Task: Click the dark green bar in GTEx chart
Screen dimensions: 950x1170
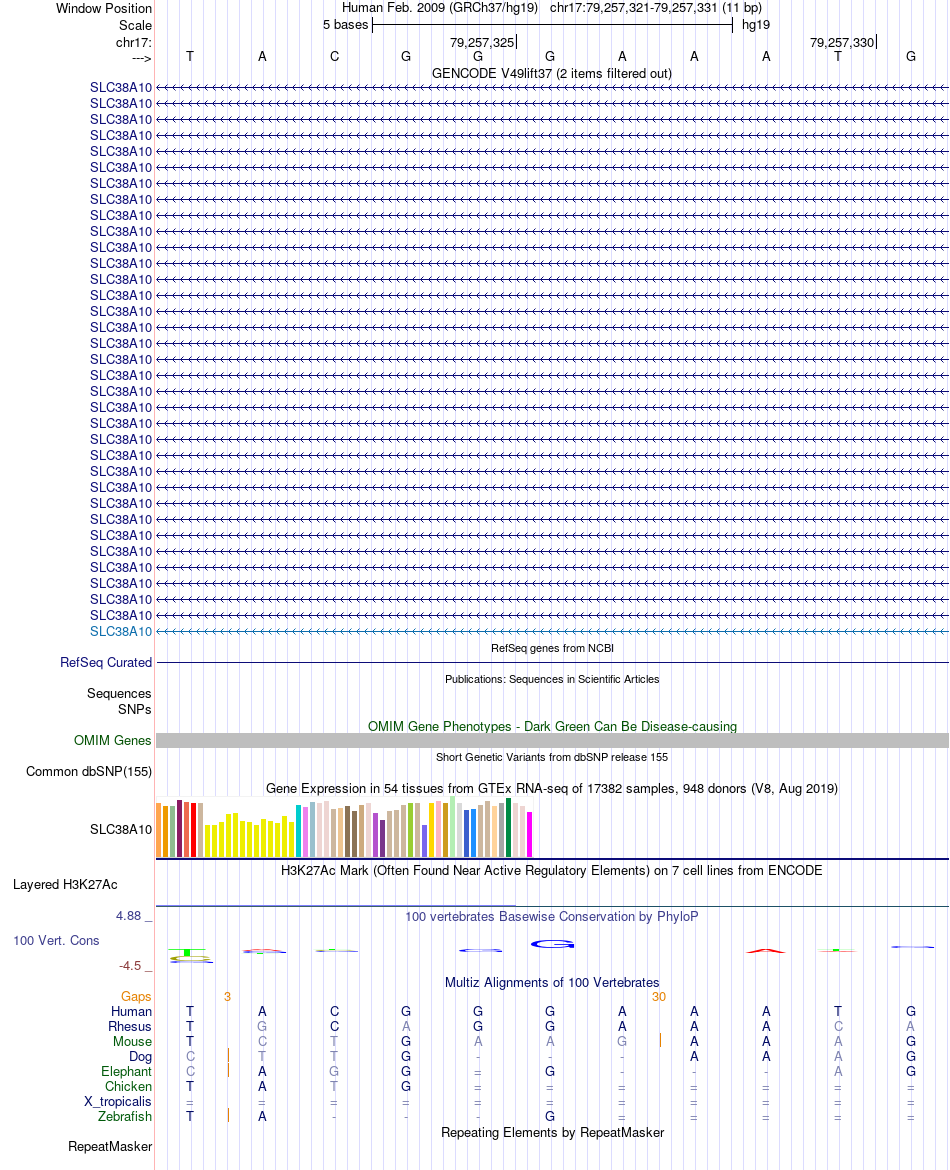Action: [x=509, y=828]
